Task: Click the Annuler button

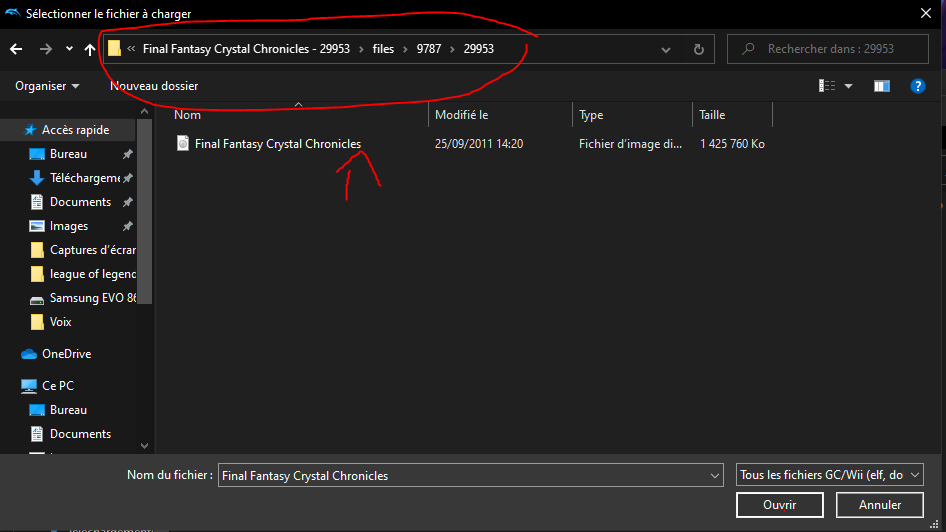Action: click(880, 505)
